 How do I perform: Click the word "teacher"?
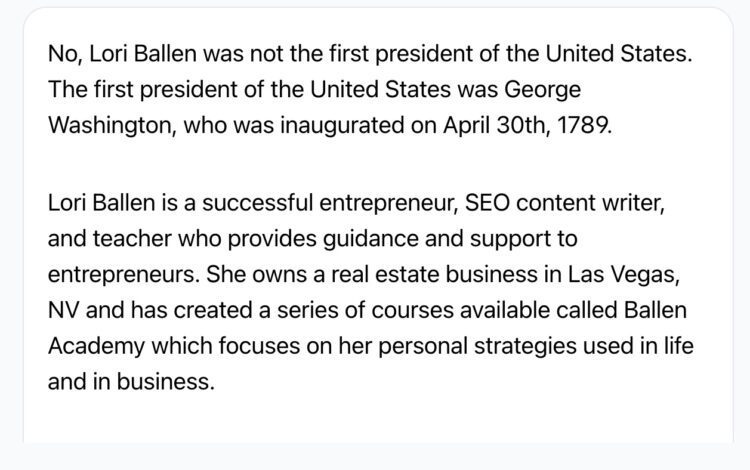click(132, 239)
